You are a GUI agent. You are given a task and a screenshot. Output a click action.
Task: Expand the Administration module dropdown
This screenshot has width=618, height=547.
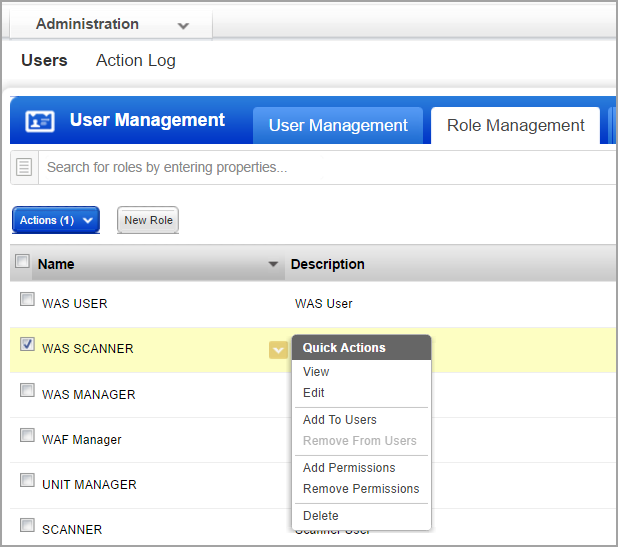click(181, 24)
